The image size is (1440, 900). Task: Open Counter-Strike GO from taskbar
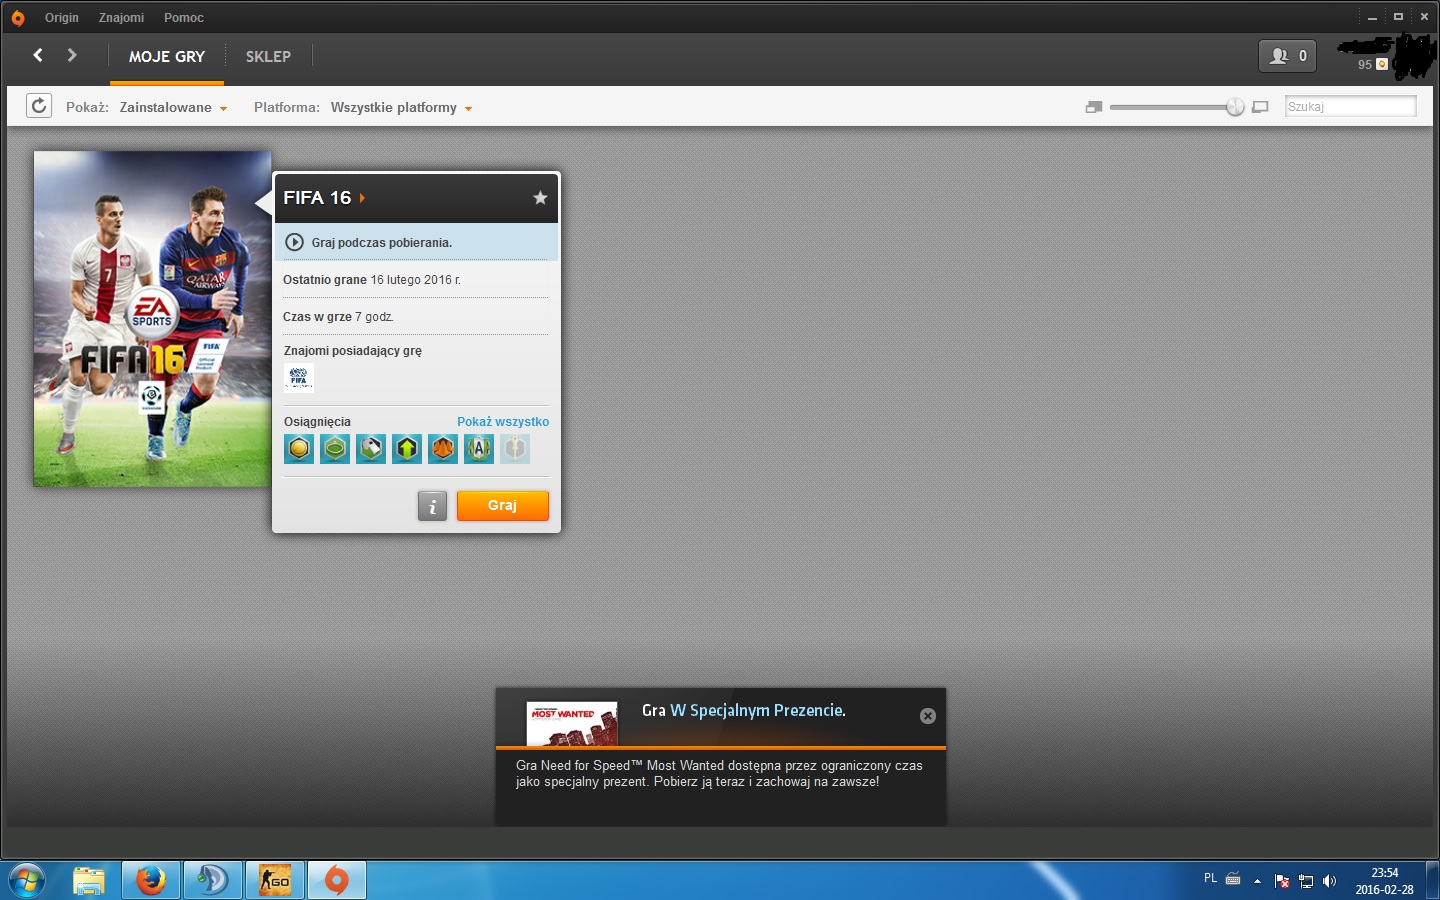pyautogui.click(x=275, y=880)
